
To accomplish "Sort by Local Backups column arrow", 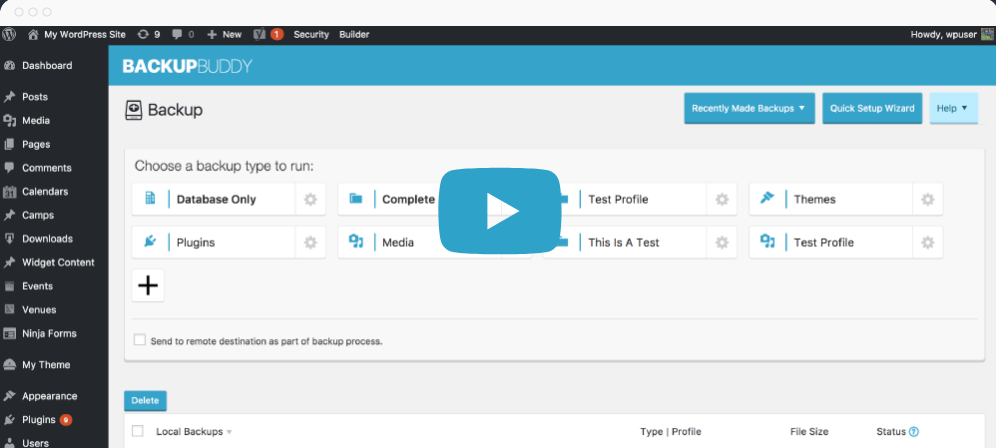I will [x=229, y=432].
